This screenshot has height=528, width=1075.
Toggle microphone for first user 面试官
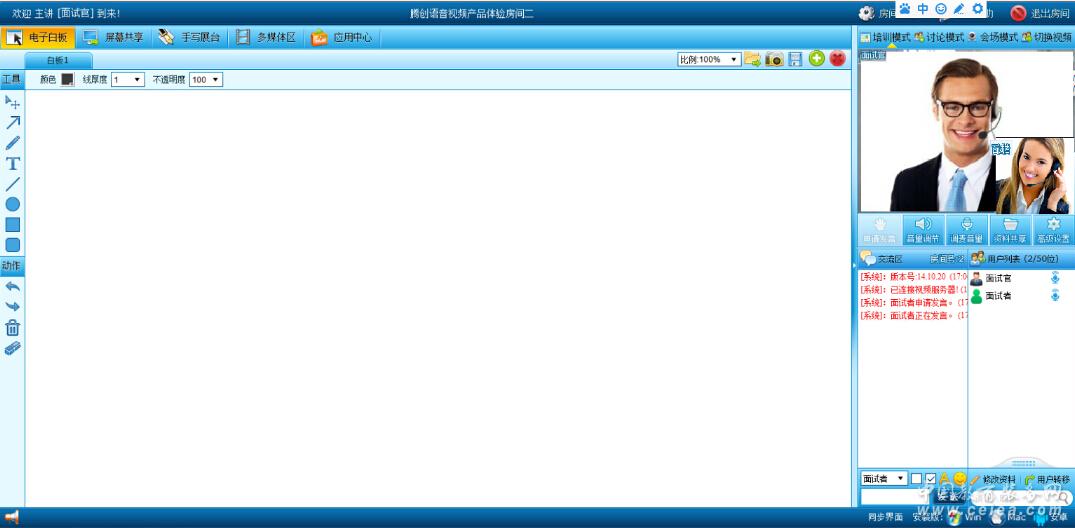[1055, 278]
